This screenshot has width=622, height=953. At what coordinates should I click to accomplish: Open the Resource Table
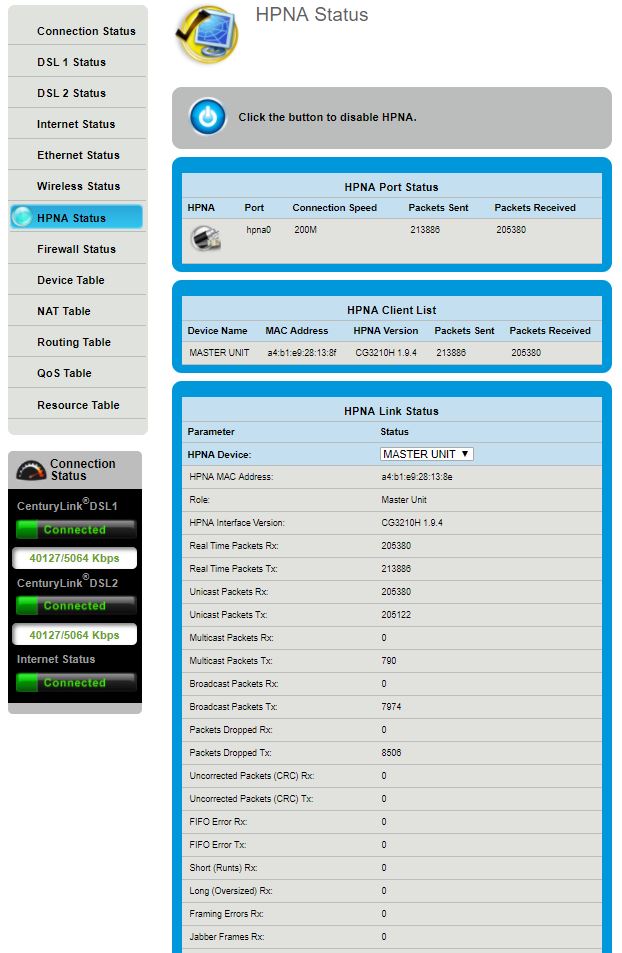pyautogui.click(x=78, y=405)
